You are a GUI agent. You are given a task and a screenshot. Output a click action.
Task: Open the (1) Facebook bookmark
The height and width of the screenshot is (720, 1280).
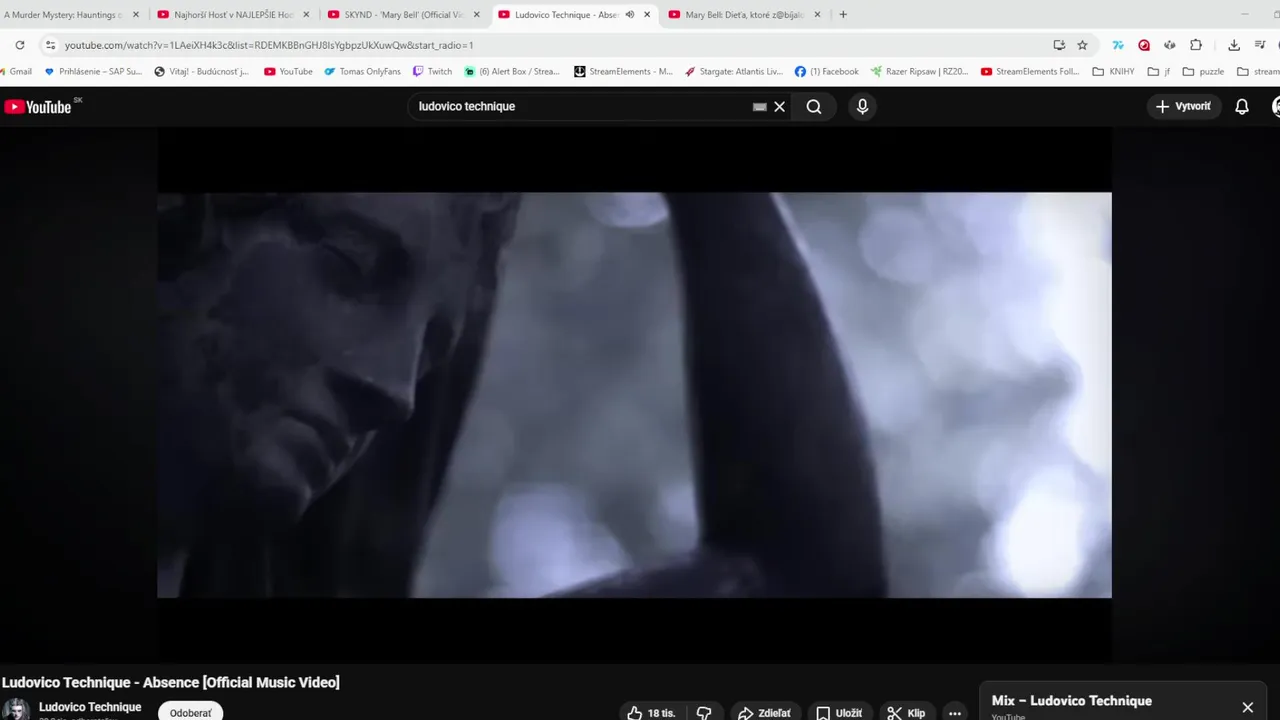pos(827,72)
